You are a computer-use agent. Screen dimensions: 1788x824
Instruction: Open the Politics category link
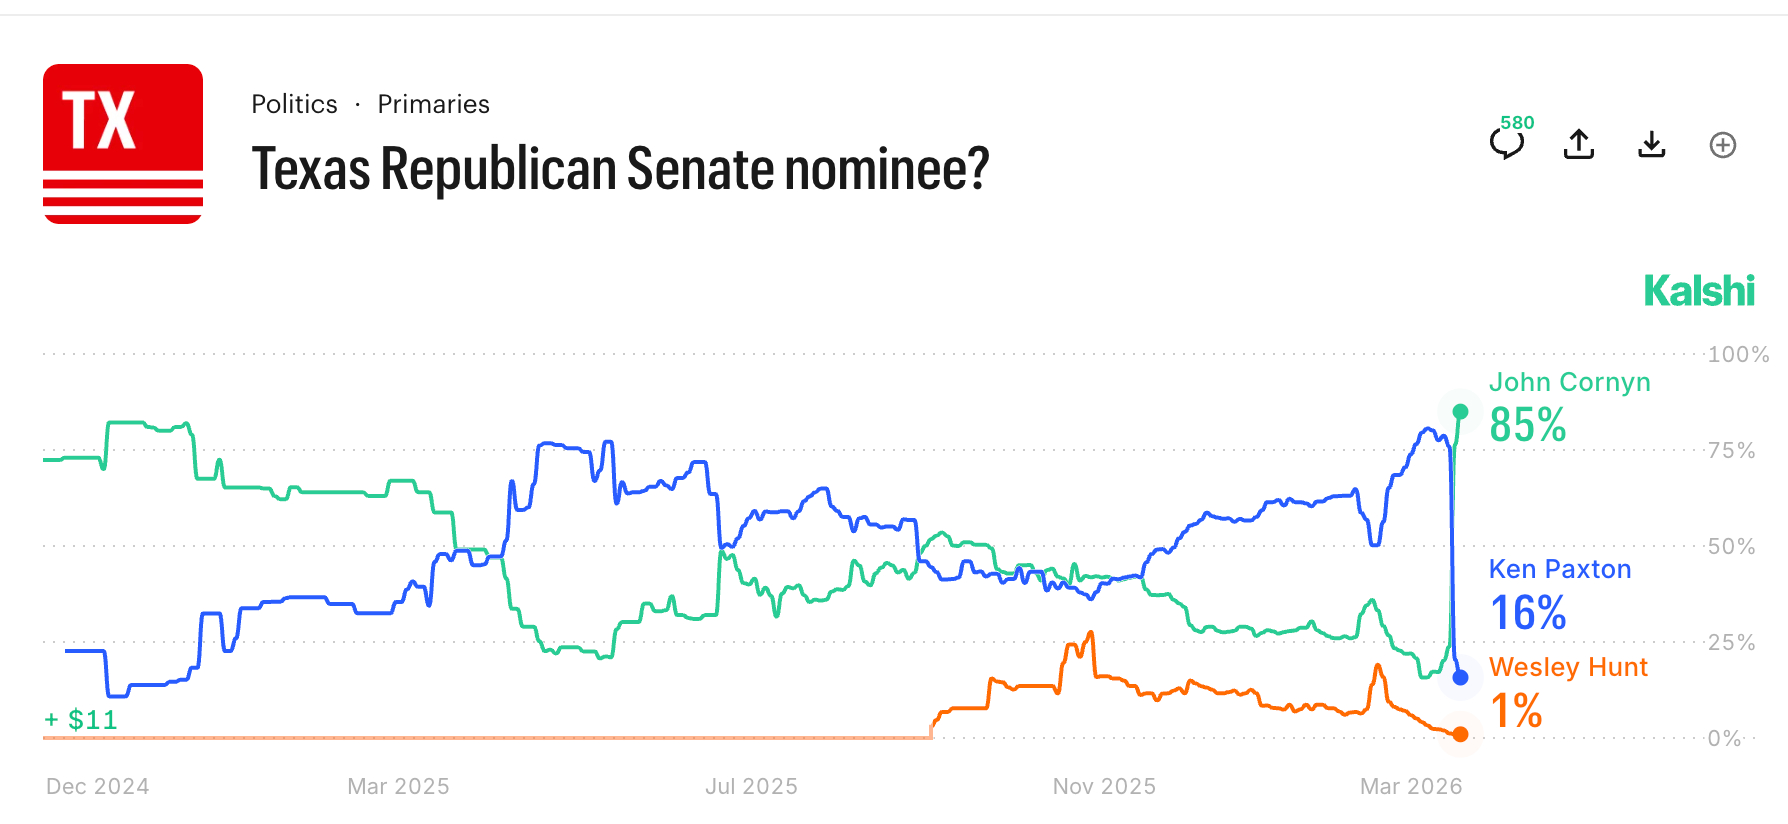click(x=294, y=104)
